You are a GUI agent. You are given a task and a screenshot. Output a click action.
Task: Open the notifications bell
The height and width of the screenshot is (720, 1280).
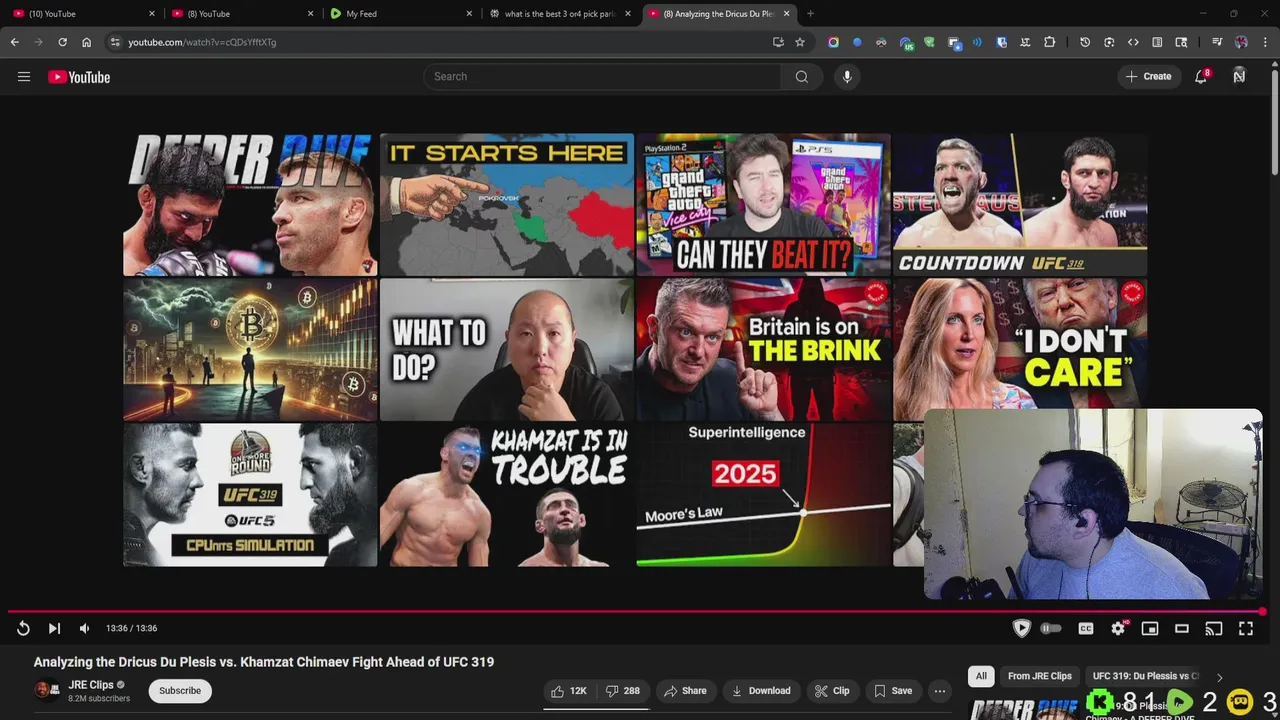pos(1201,76)
